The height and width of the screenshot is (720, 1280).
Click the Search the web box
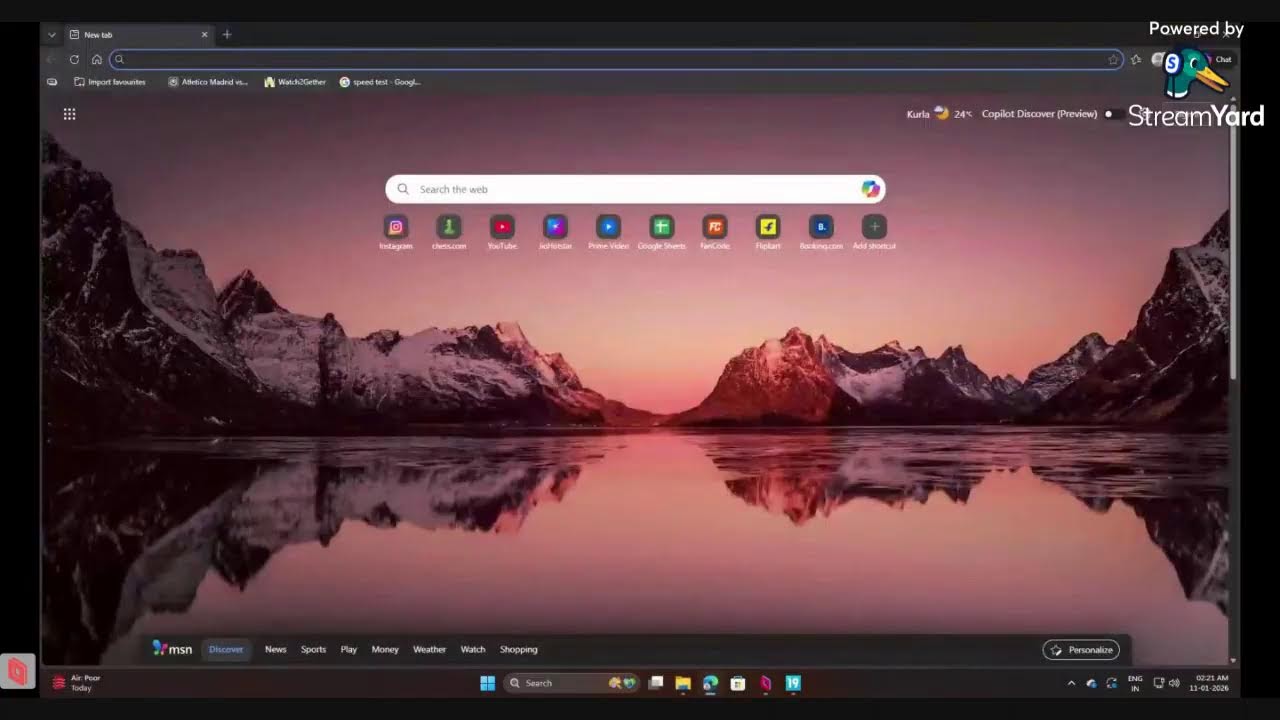635,189
